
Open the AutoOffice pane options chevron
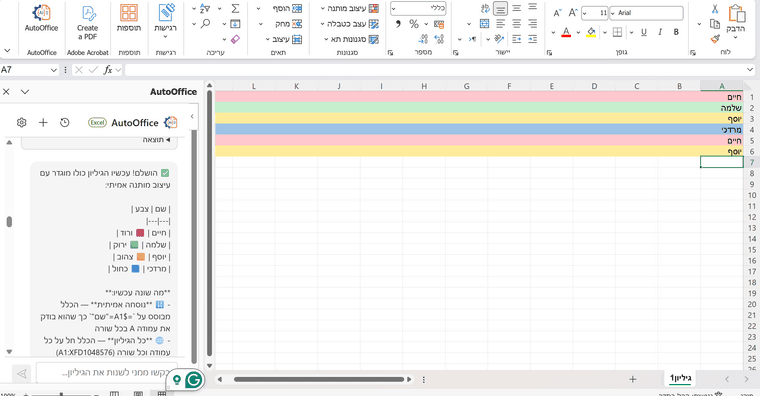click(25, 92)
